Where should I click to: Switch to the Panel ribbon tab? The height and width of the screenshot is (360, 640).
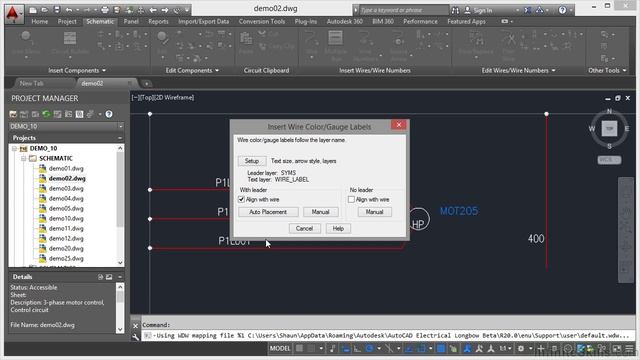tap(131, 21)
